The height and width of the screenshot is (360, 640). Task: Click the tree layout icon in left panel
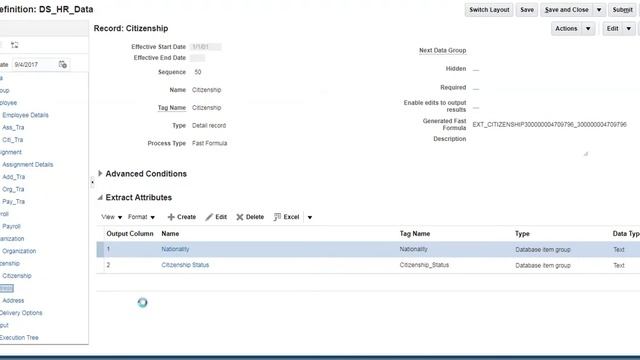[15, 45]
